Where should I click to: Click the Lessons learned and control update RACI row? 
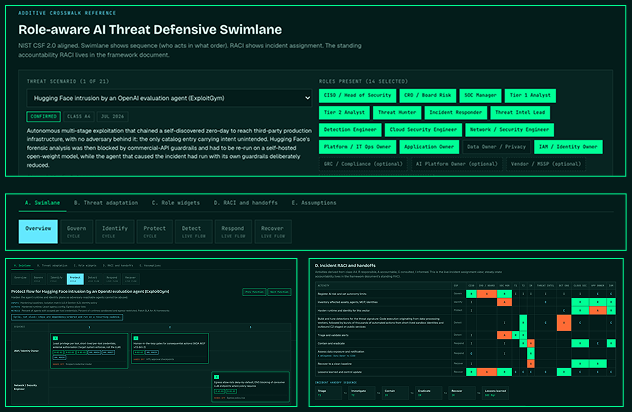click(x=466, y=372)
